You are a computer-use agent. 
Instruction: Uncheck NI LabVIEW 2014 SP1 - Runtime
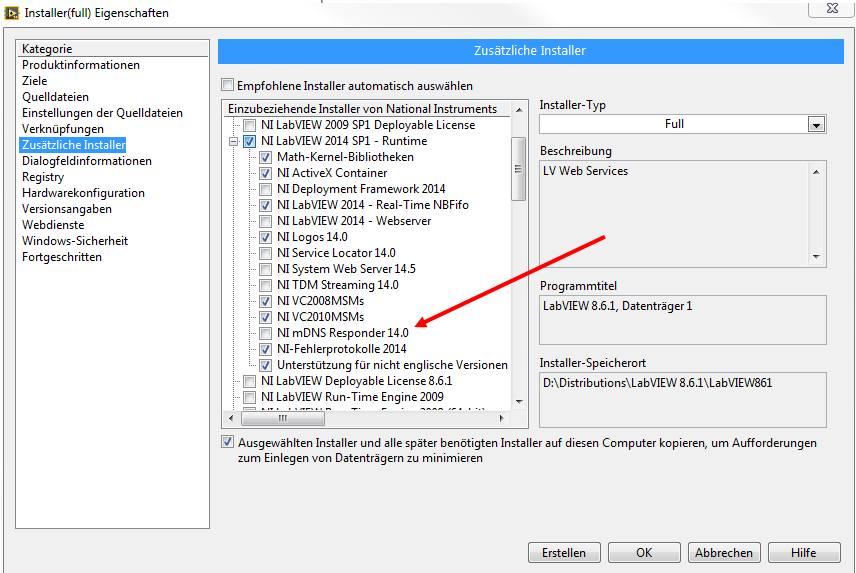point(249,141)
